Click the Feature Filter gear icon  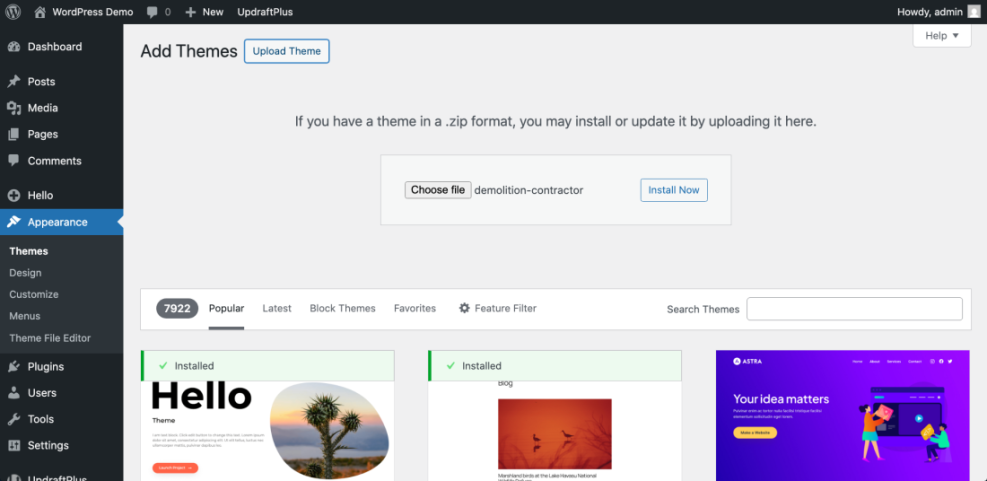[465, 308]
